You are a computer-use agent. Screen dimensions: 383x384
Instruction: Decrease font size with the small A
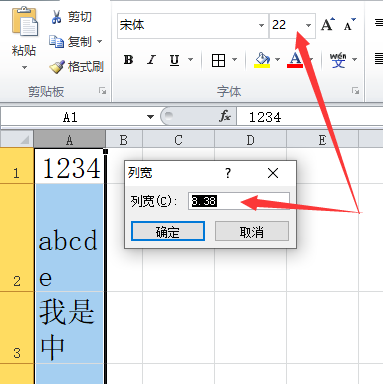click(x=349, y=25)
